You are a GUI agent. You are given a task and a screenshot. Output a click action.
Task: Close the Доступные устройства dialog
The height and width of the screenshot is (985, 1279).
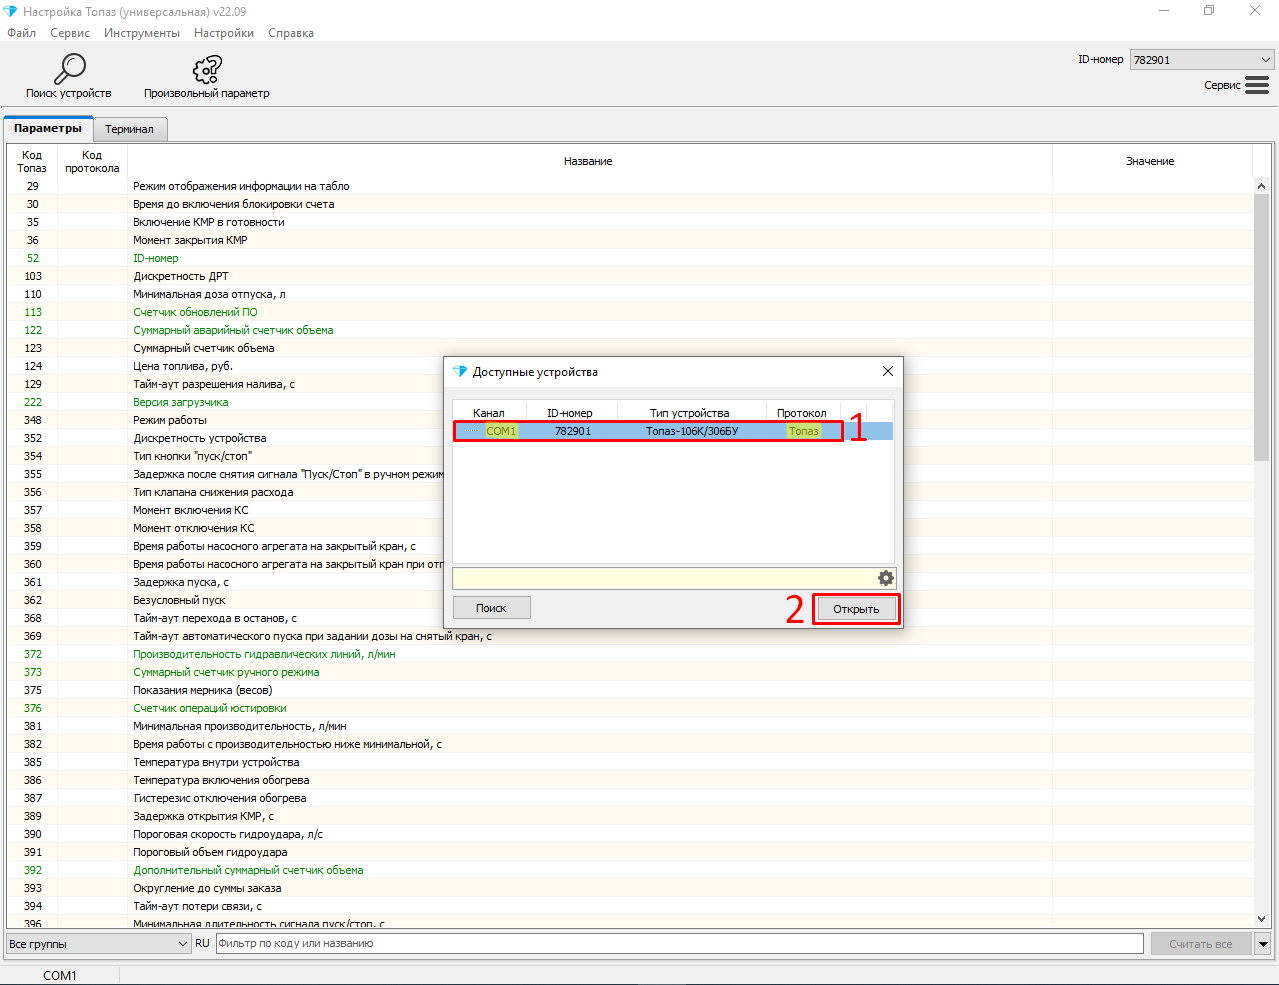(x=888, y=371)
